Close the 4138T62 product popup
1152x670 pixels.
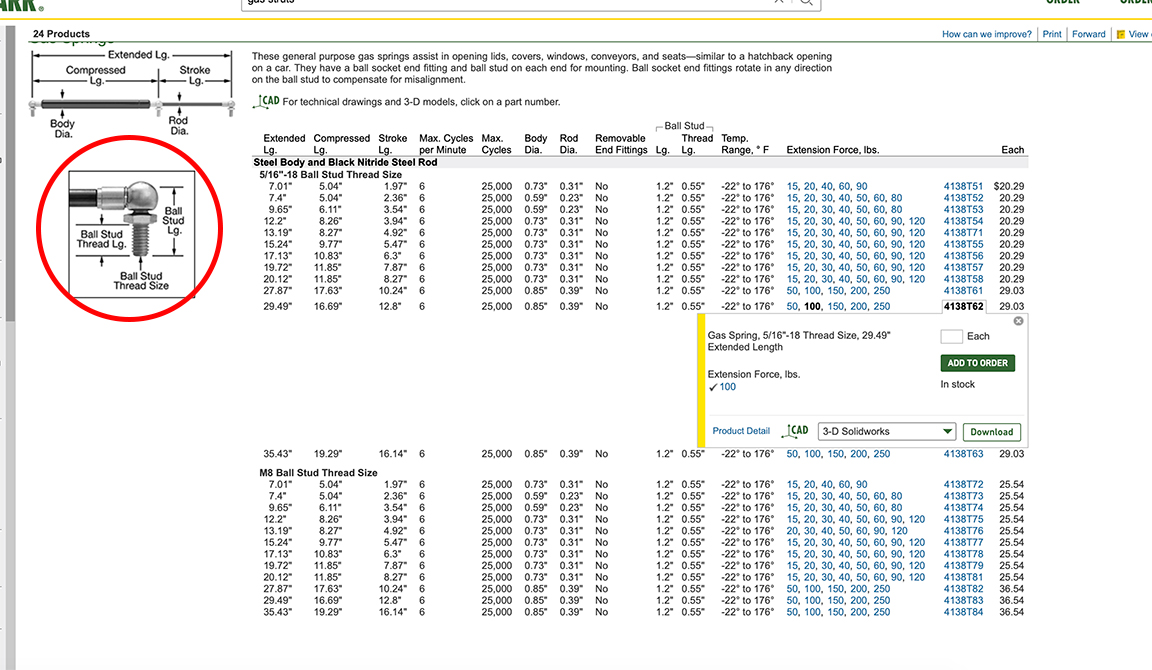tap(1018, 321)
